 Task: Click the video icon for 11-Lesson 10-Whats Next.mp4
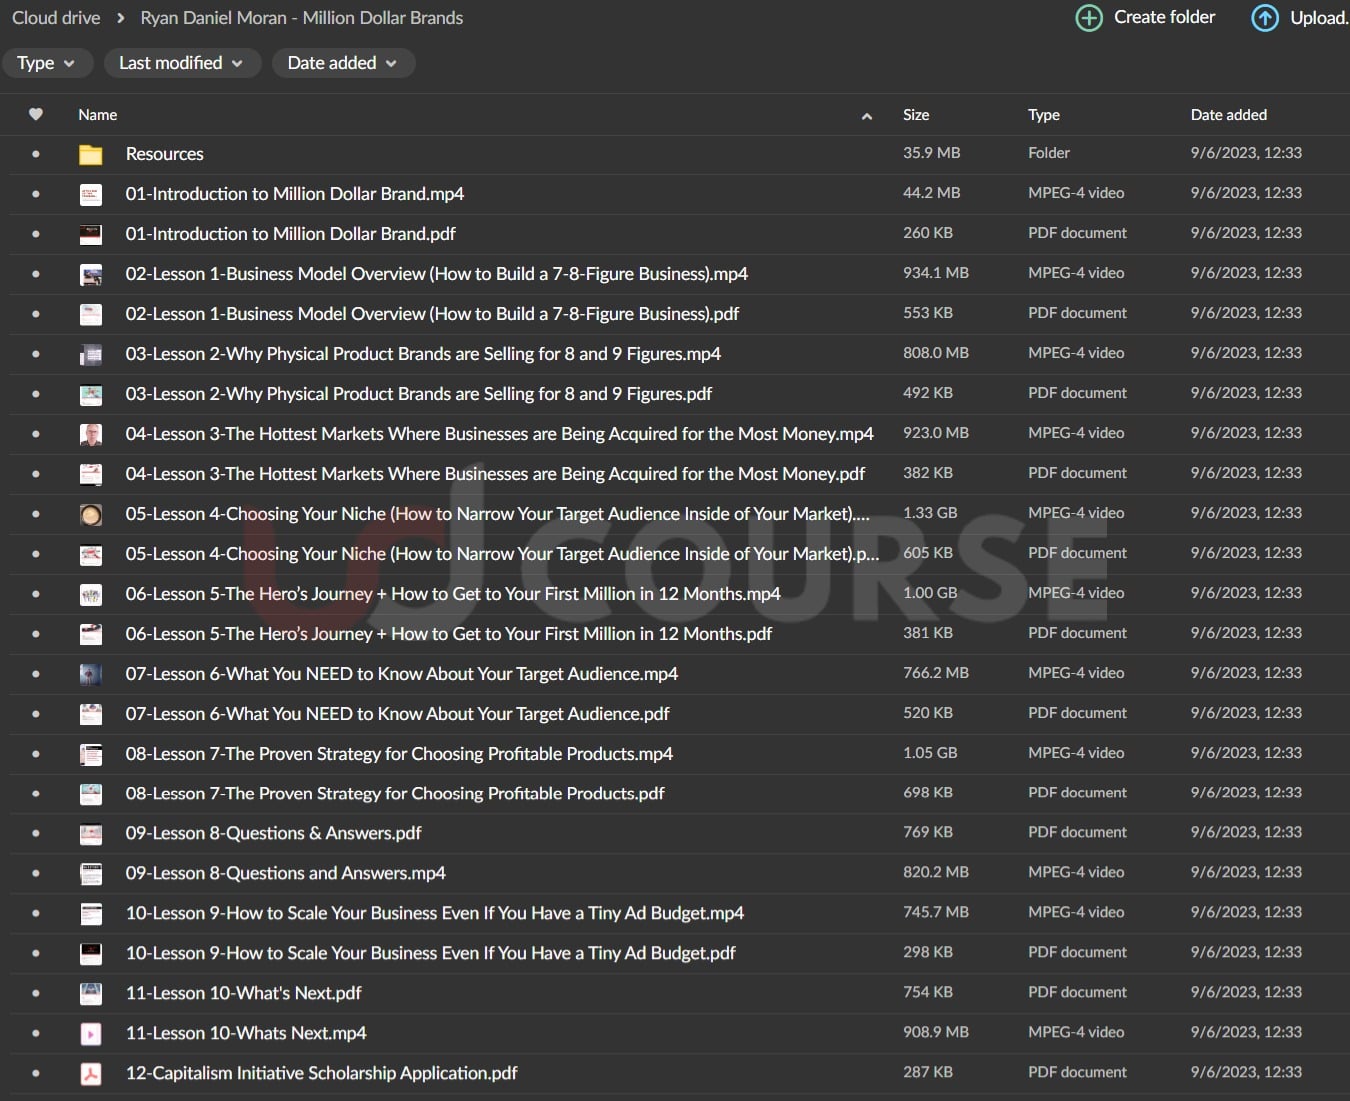point(91,1033)
